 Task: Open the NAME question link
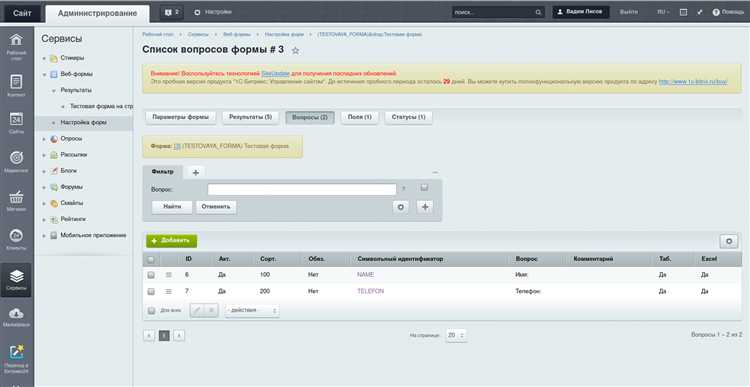tap(365, 275)
